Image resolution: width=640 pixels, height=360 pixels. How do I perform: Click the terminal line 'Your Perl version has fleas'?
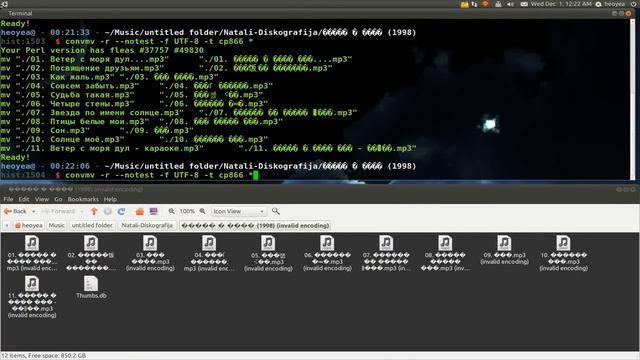[102, 50]
